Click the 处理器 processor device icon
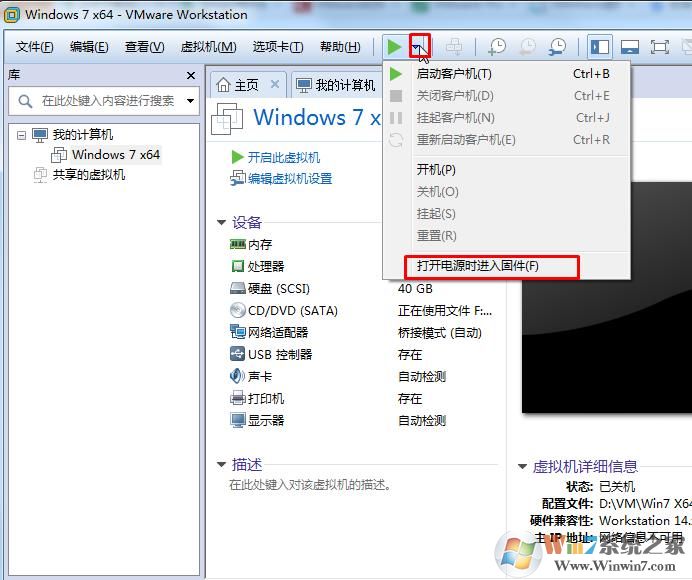The height and width of the screenshot is (580, 692). point(237,266)
